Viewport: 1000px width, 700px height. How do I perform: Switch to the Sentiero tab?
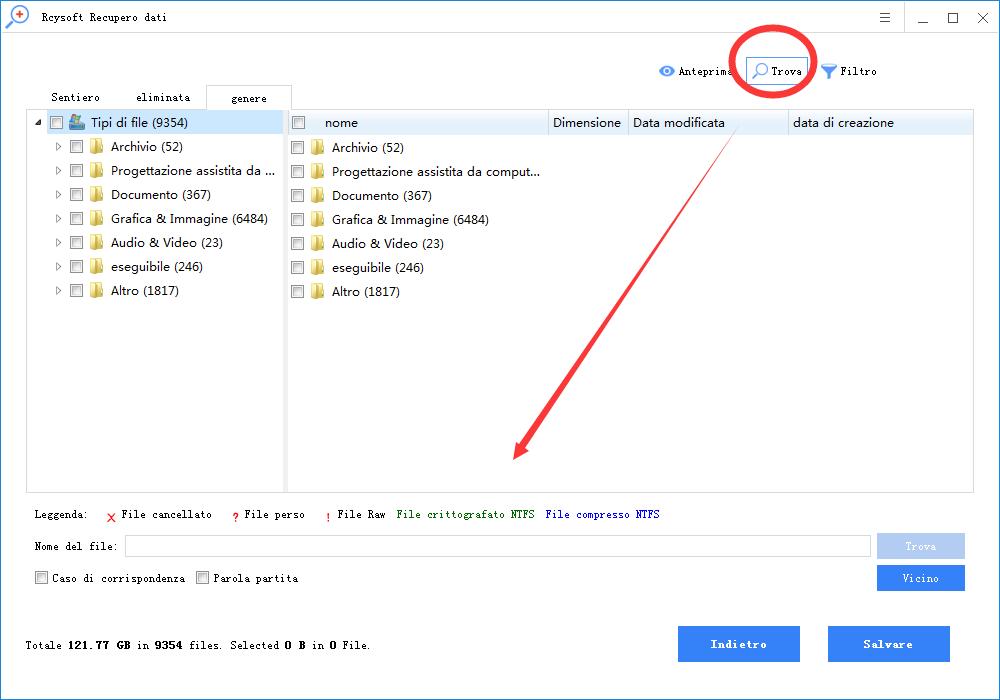point(75,98)
